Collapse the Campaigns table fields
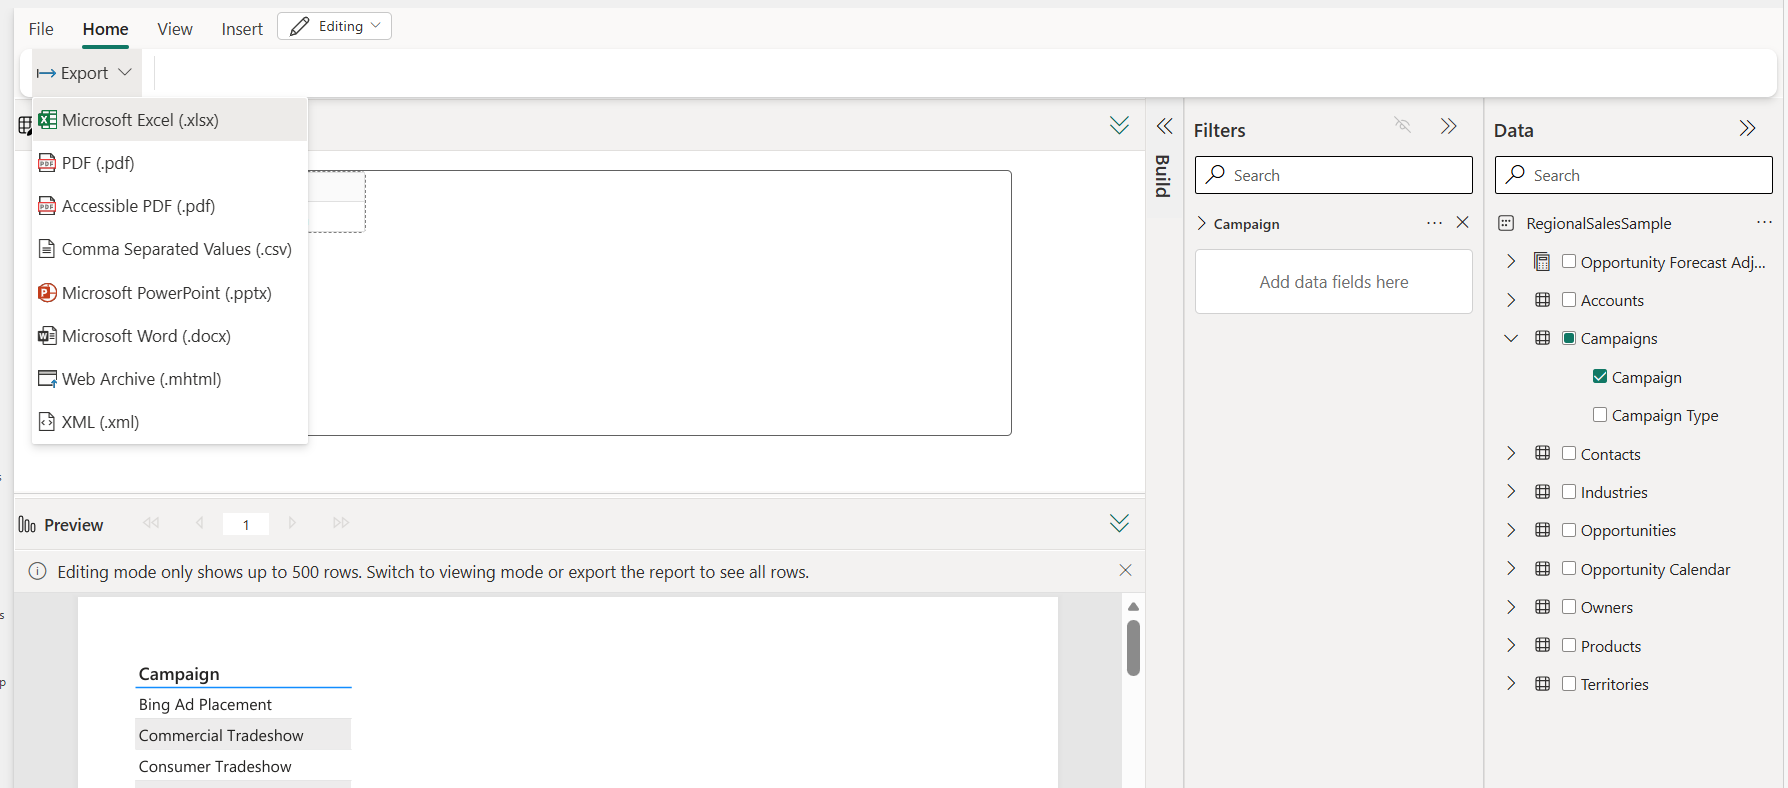 [x=1511, y=338]
